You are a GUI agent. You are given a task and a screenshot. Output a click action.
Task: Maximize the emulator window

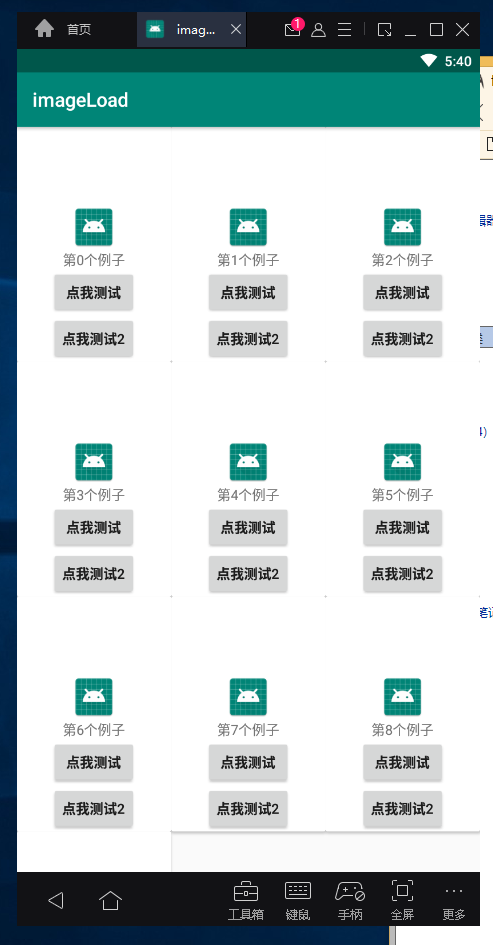coord(436,30)
